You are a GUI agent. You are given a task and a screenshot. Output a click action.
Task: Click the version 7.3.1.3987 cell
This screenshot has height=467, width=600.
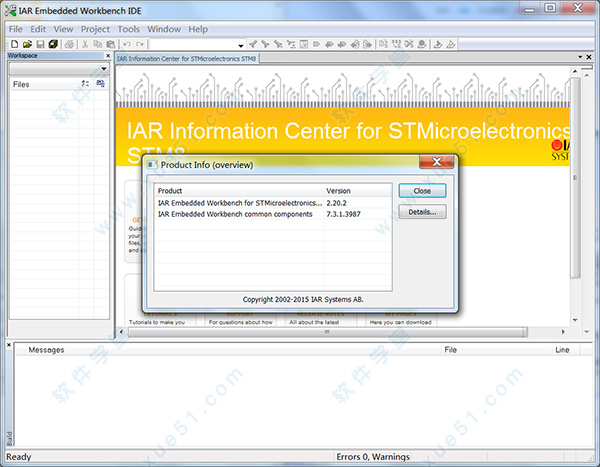pos(343,214)
